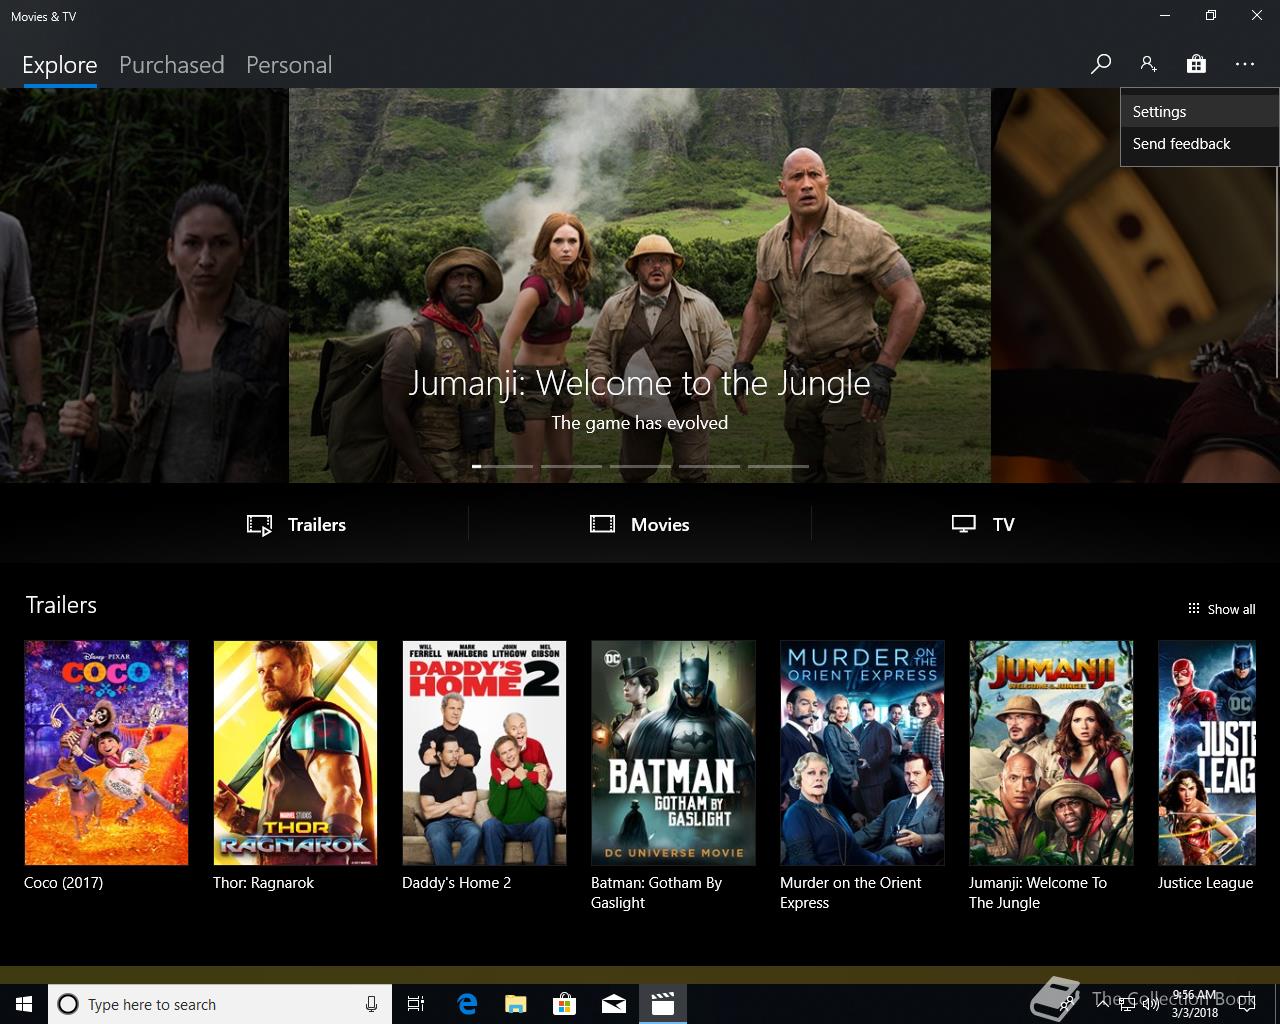Image resolution: width=1280 pixels, height=1024 pixels.
Task: Switch to the Personal tab
Action: [289, 65]
